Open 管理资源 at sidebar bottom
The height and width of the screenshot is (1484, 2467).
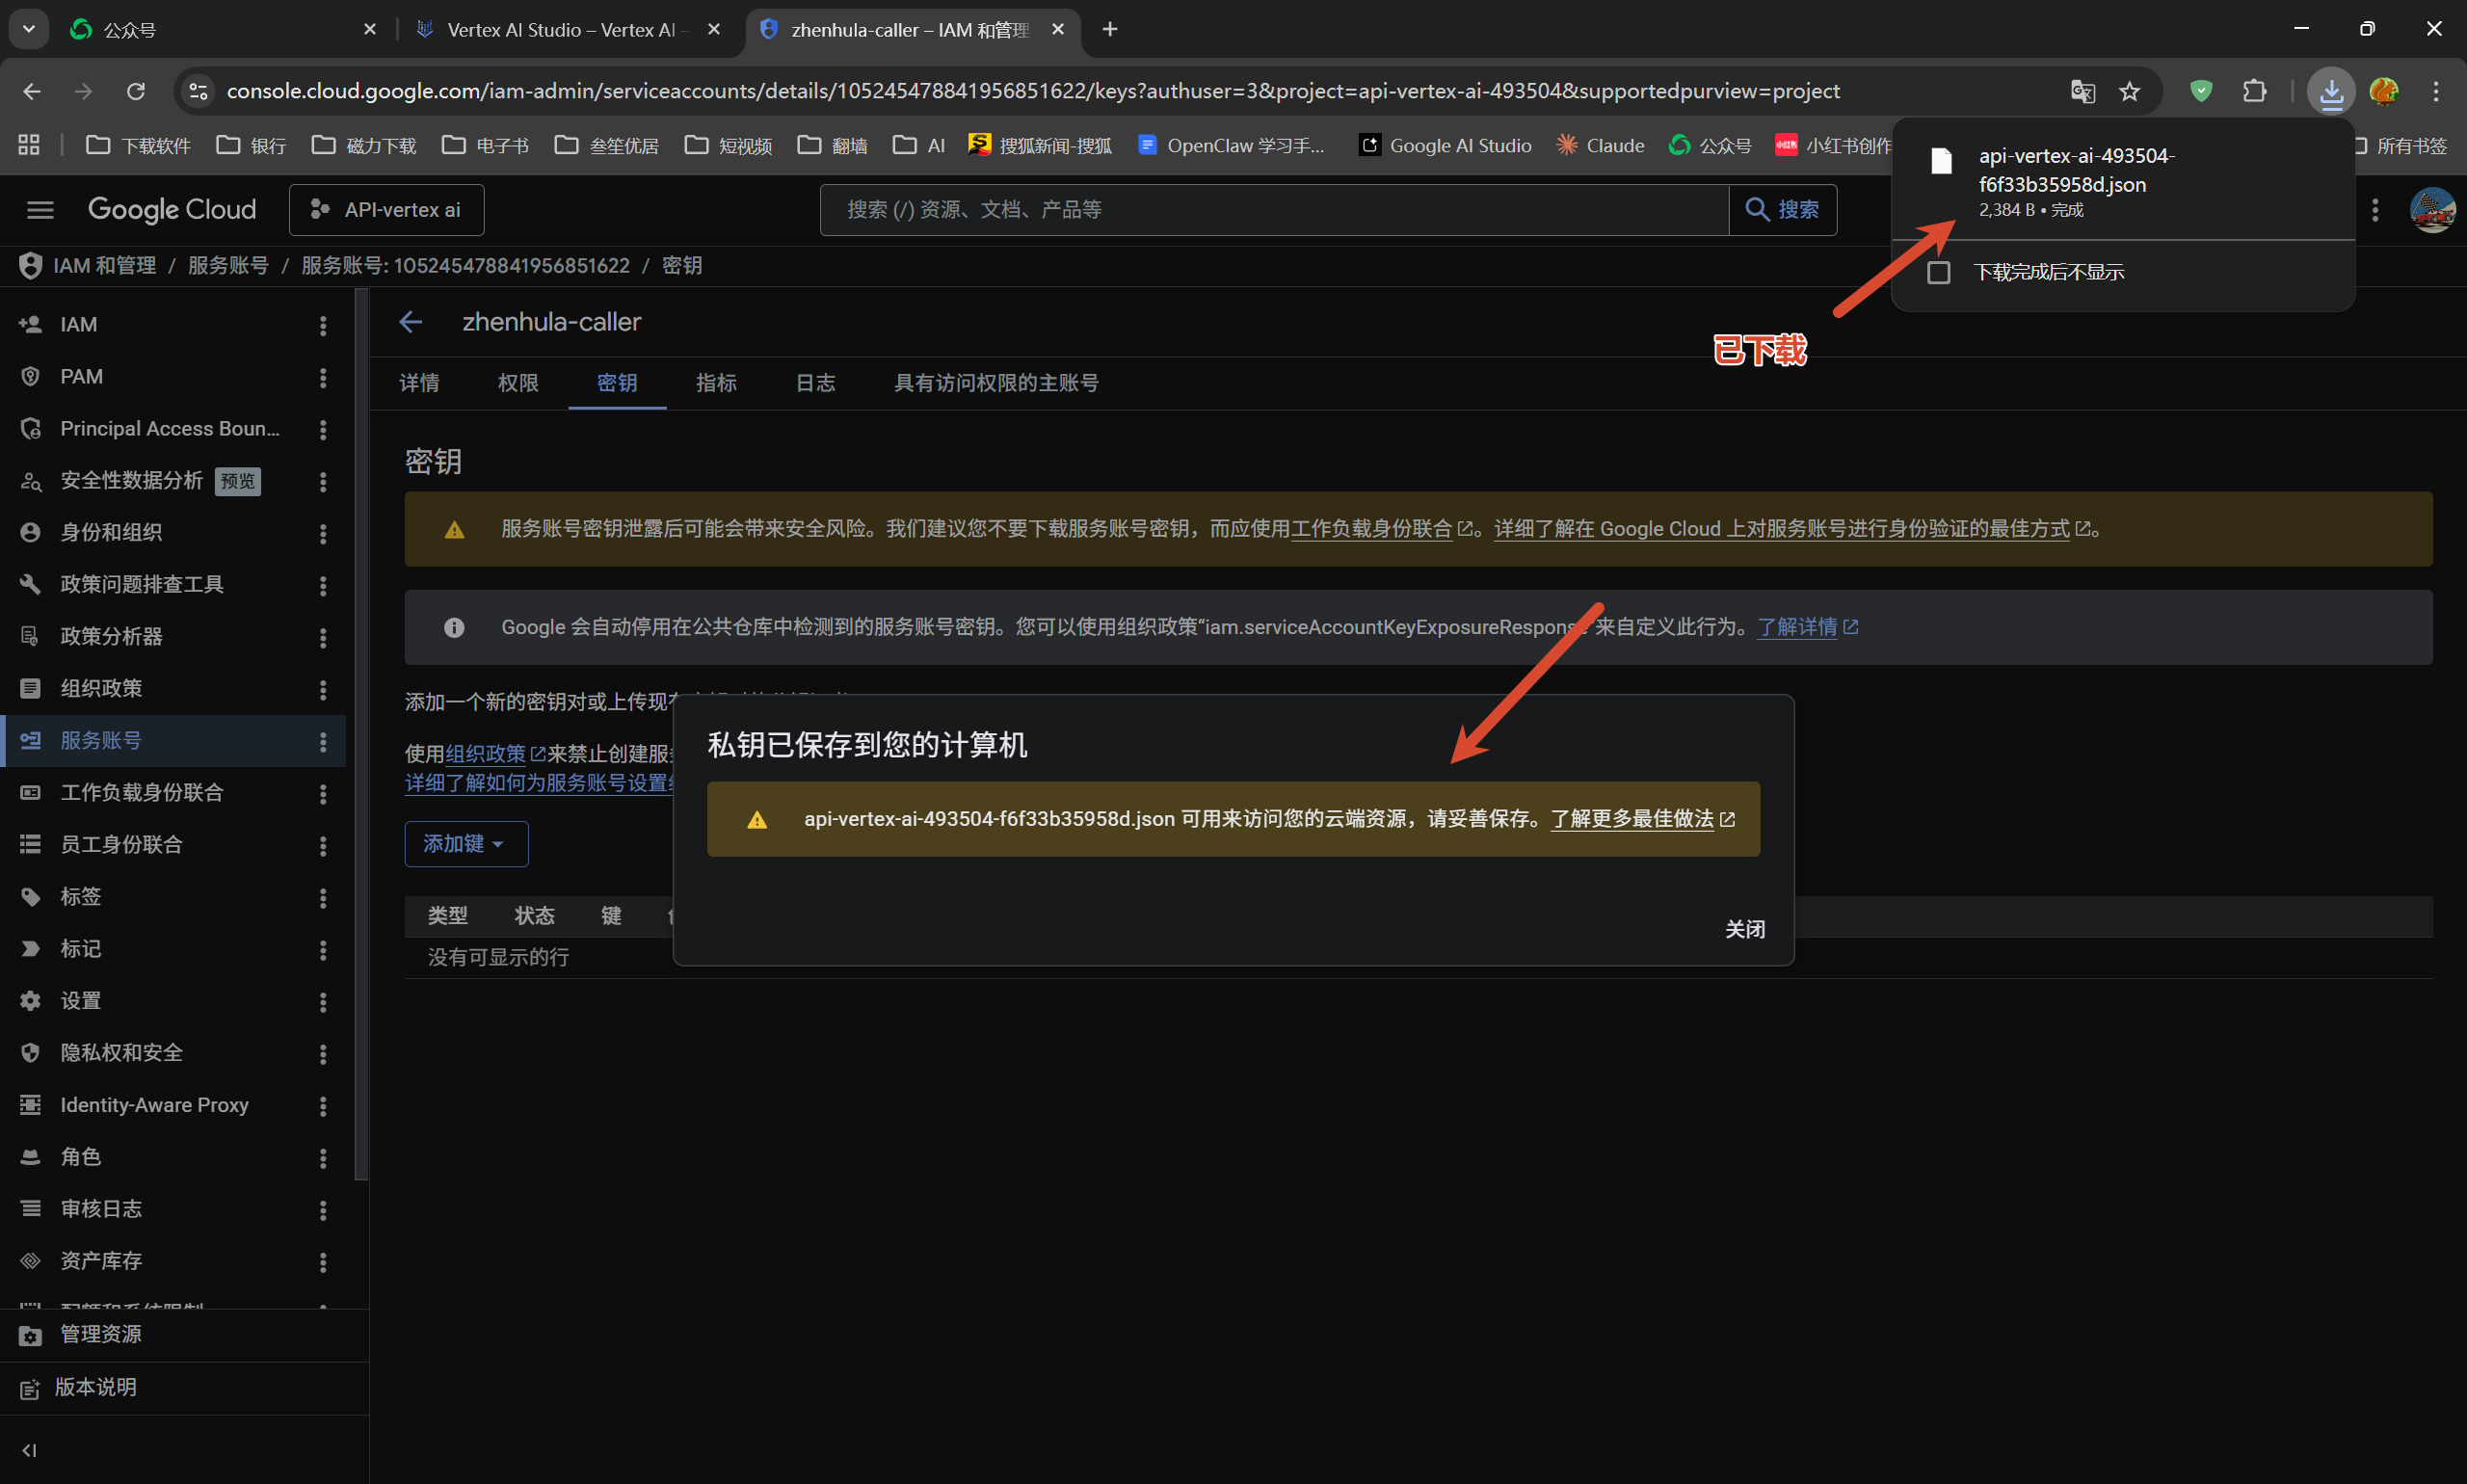(x=184, y=1334)
